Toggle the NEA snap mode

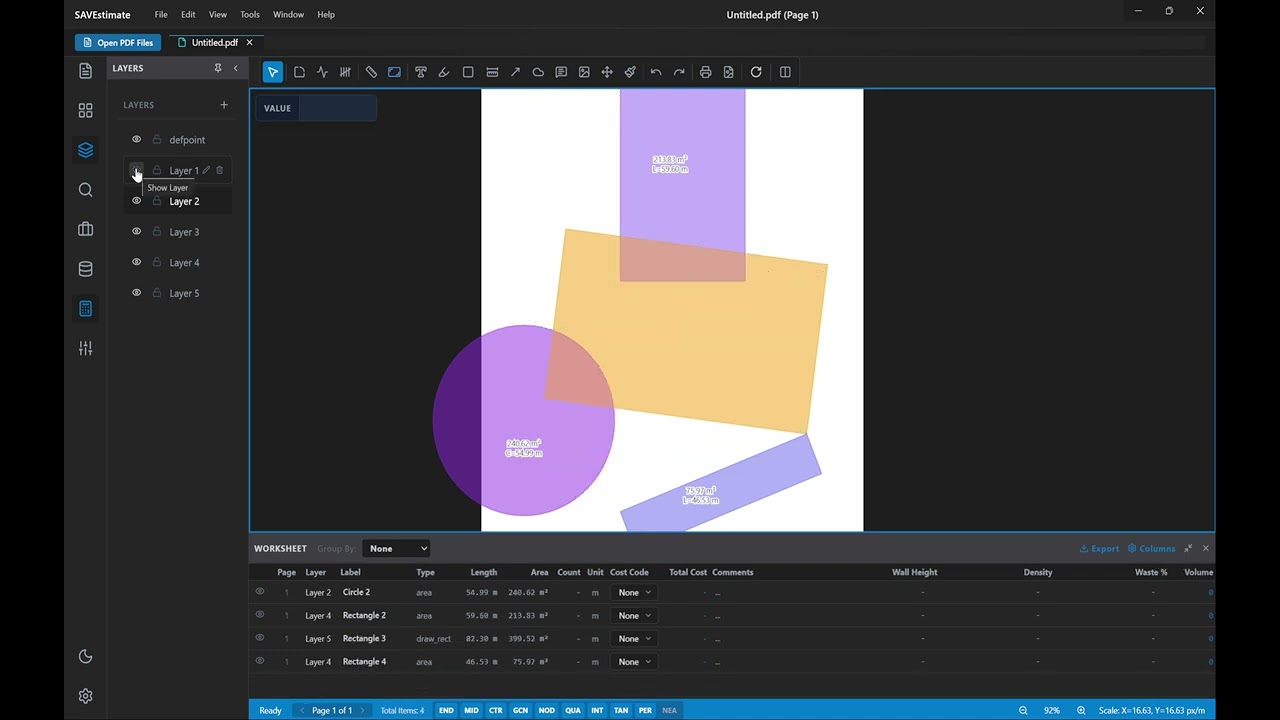[669, 710]
